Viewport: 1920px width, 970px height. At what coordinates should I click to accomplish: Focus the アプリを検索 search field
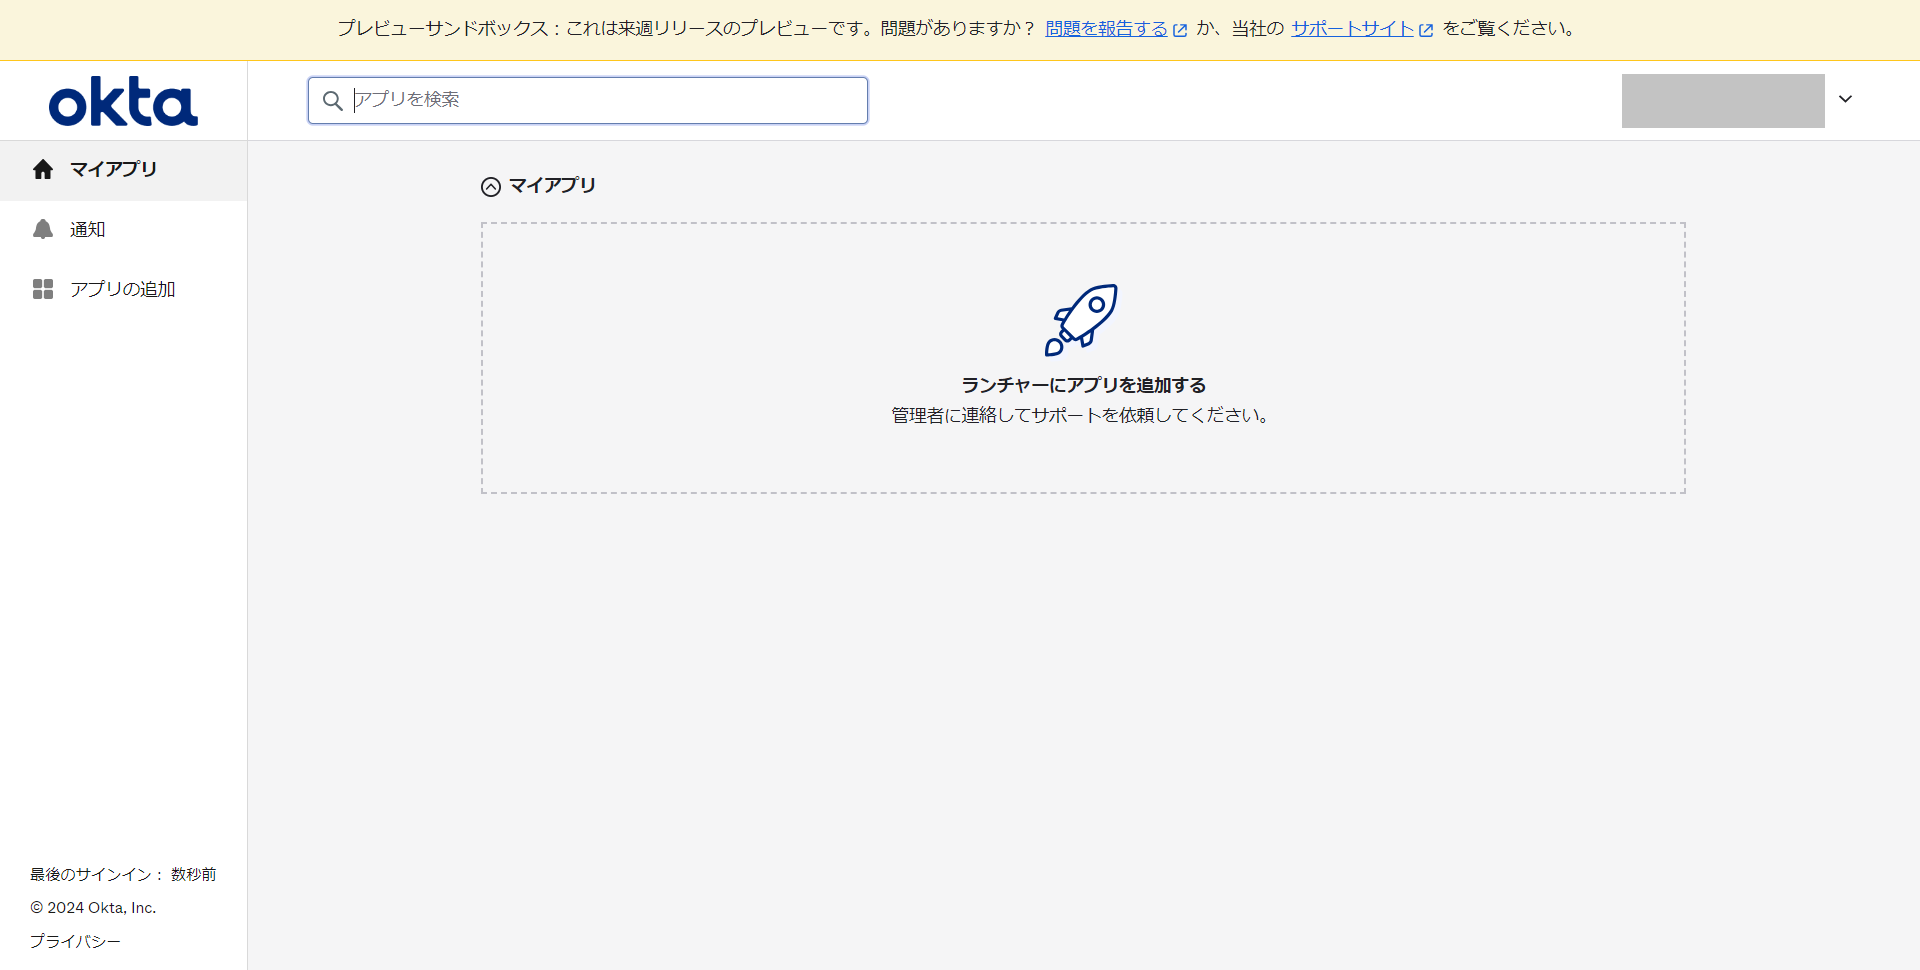600,100
